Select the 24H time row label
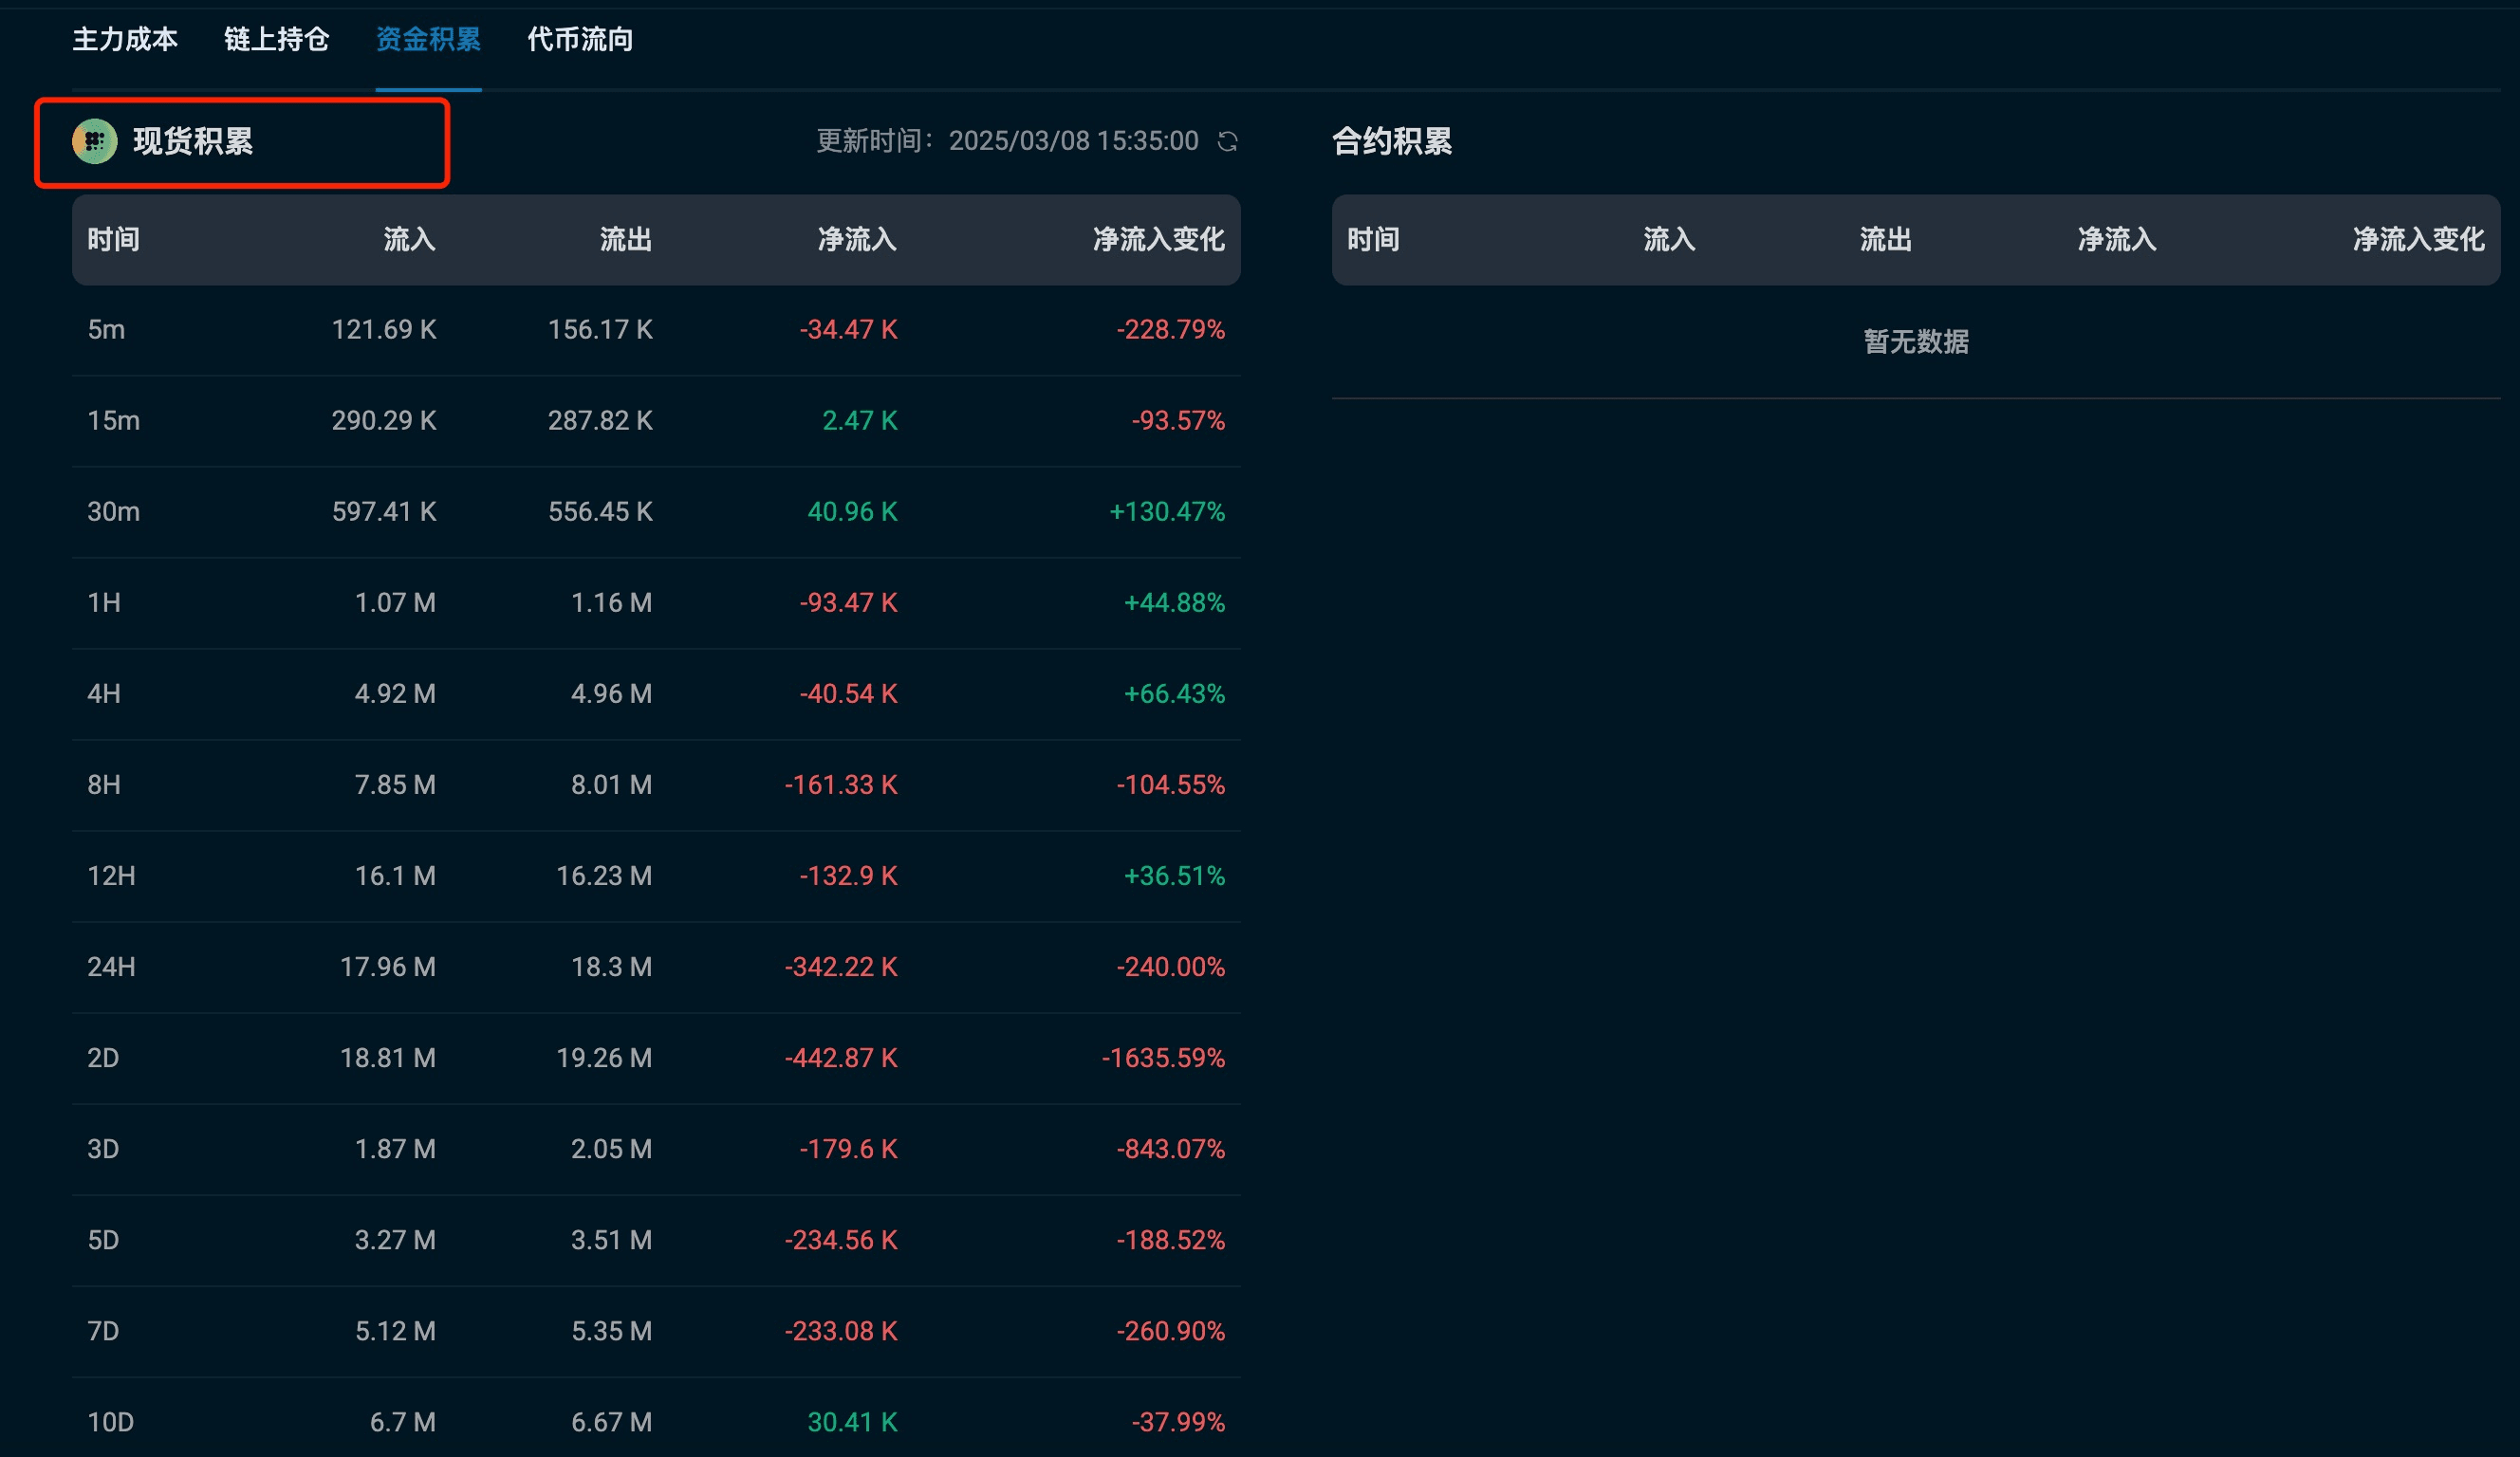2520x1457 pixels. click(111, 967)
